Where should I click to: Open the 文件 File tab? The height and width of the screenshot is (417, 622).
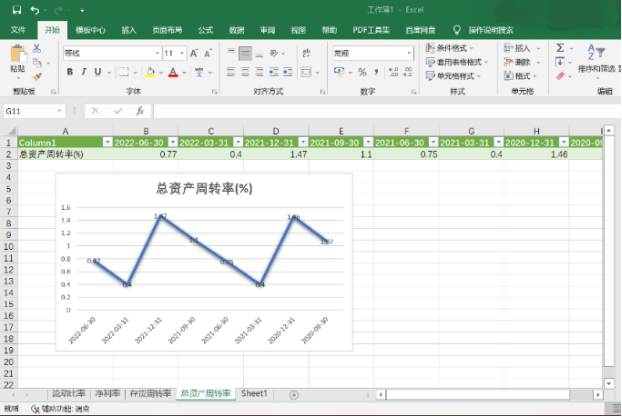[x=18, y=30]
